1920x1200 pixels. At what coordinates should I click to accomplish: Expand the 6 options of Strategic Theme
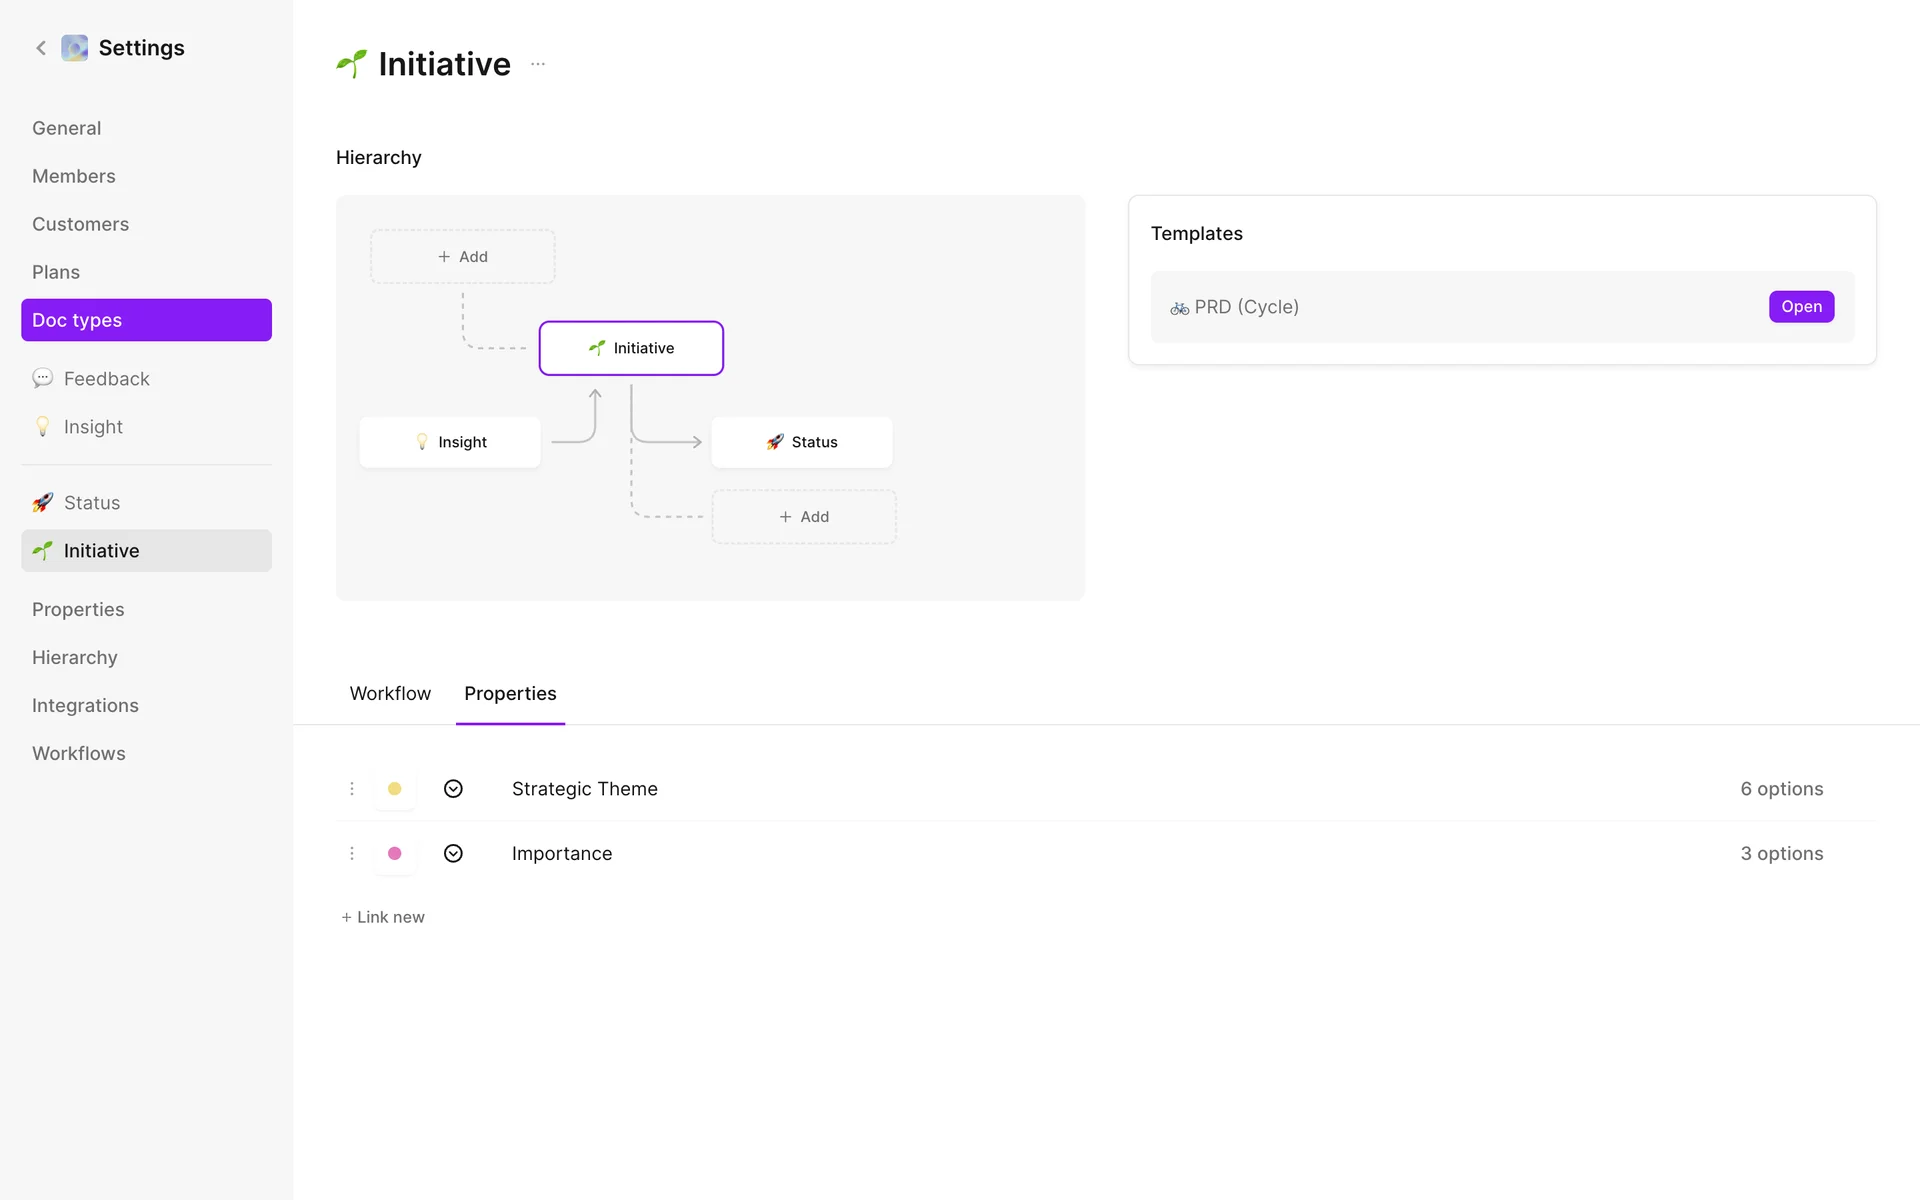coord(1781,789)
